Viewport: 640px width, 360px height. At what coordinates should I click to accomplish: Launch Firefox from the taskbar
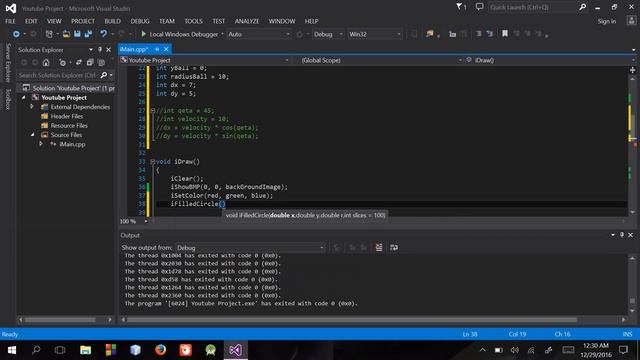(160, 350)
